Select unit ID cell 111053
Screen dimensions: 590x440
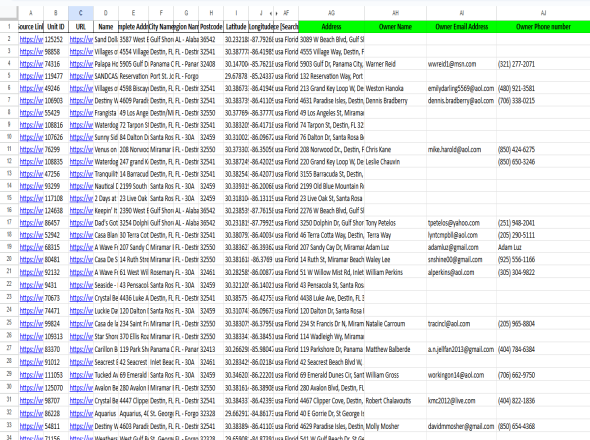pos(56,375)
